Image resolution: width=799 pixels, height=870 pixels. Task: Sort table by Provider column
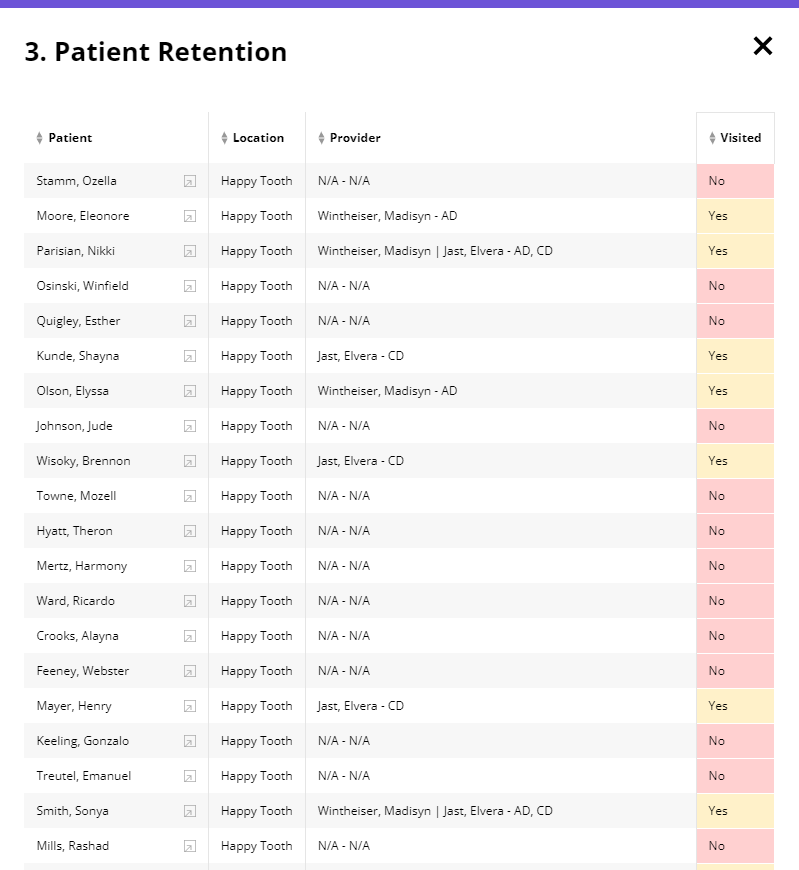pyautogui.click(x=355, y=138)
